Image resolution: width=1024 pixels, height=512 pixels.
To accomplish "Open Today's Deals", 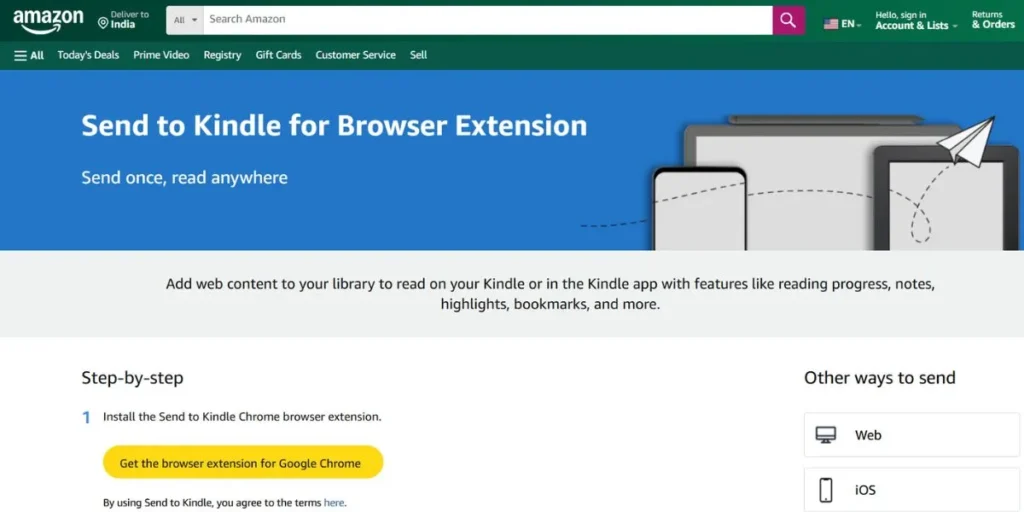I will pos(88,55).
